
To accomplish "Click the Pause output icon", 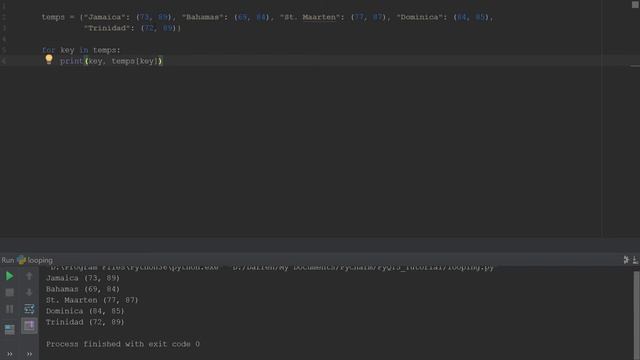I will click(9, 309).
